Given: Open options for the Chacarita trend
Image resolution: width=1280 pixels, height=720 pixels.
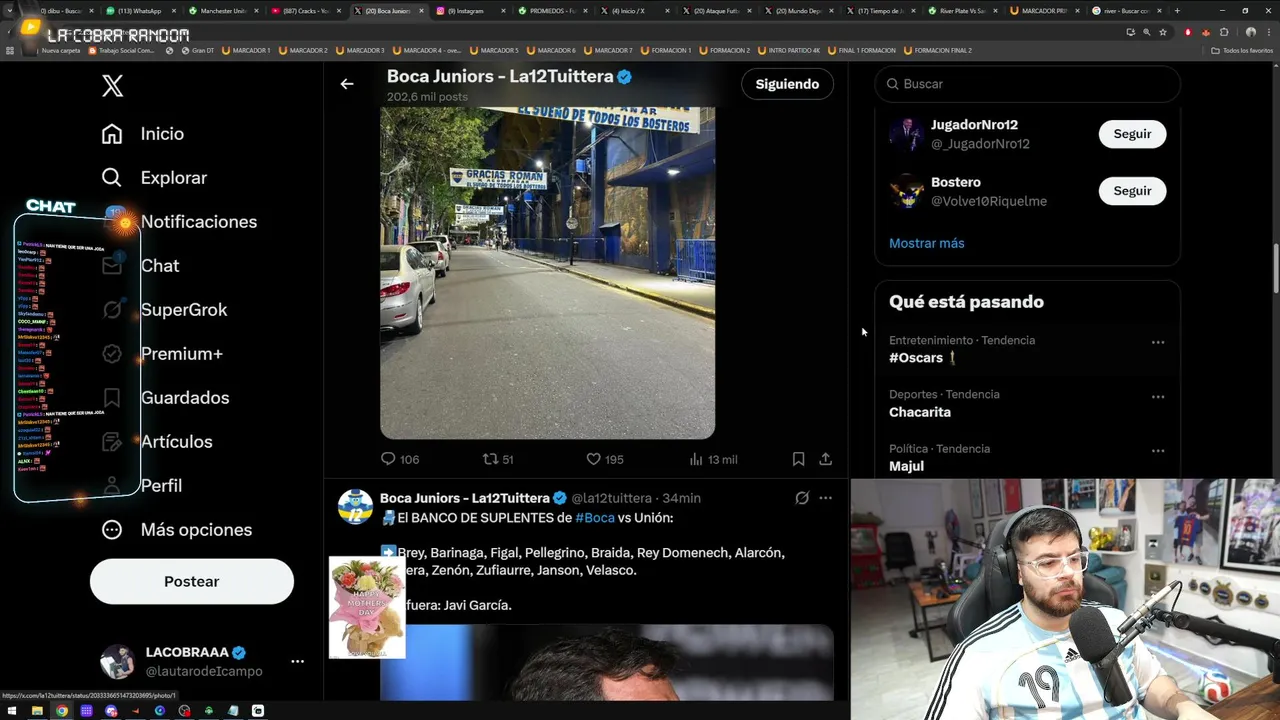Looking at the screenshot, I should pos(1158,397).
